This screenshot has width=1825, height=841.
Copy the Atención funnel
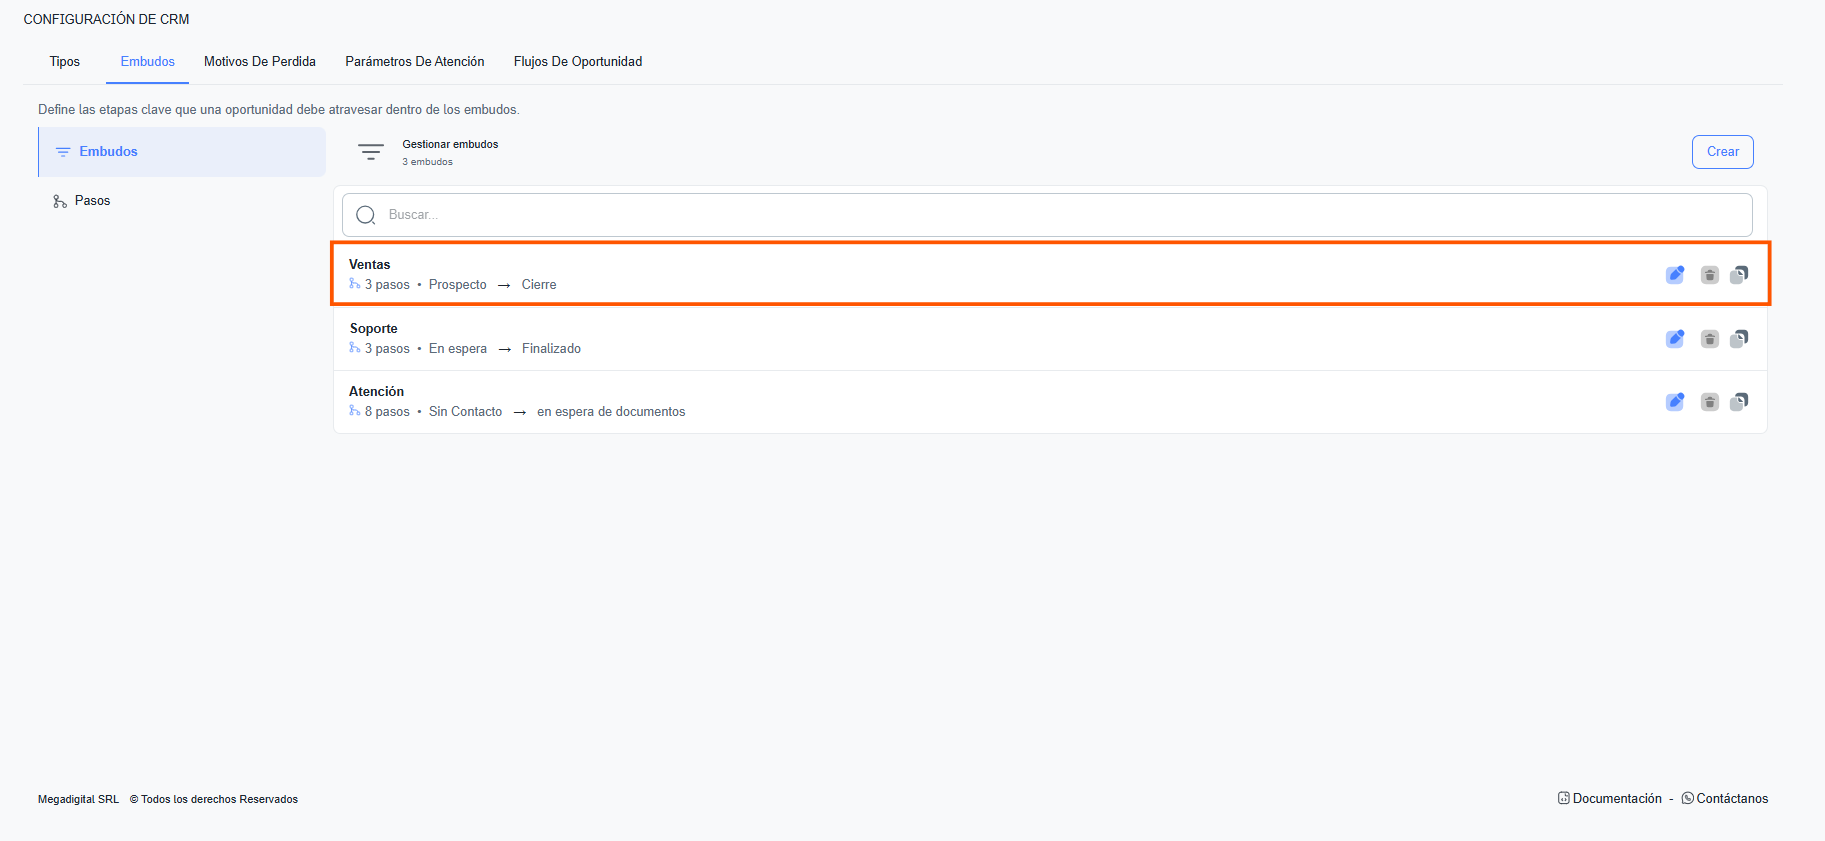[x=1739, y=402]
